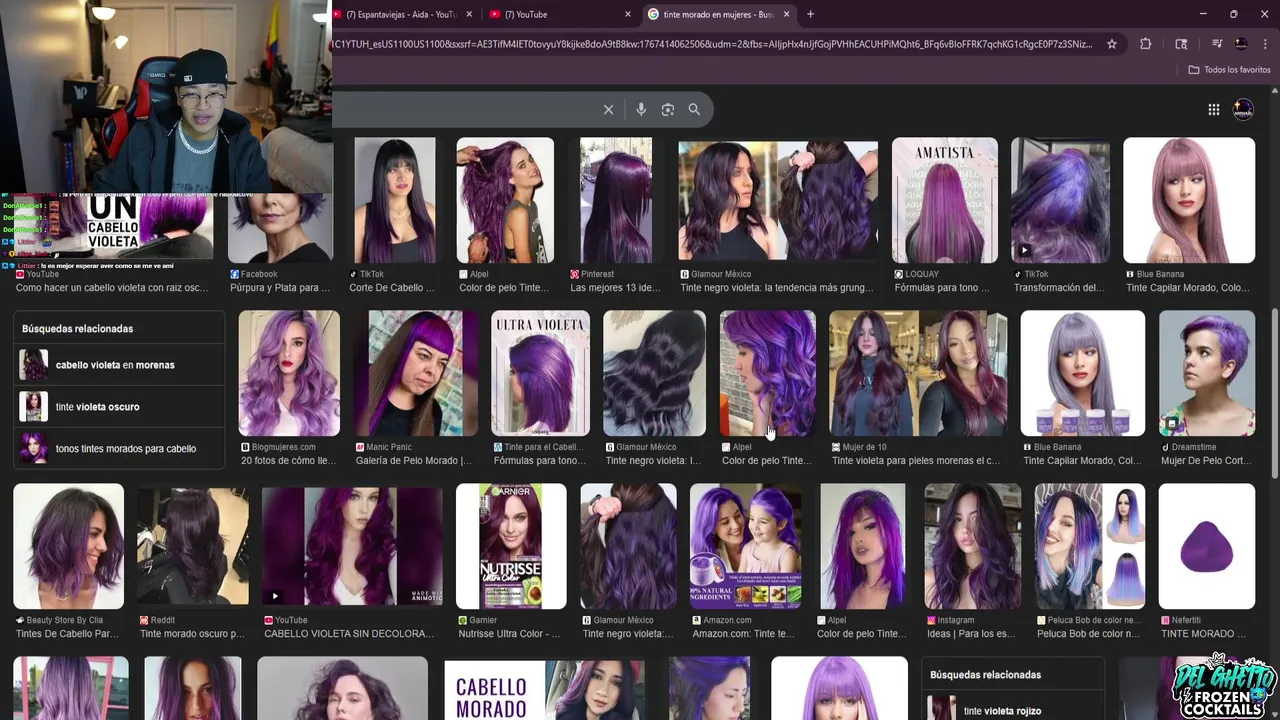
Task: Open Chrome three-dot menu
Action: click(x=1263, y=44)
